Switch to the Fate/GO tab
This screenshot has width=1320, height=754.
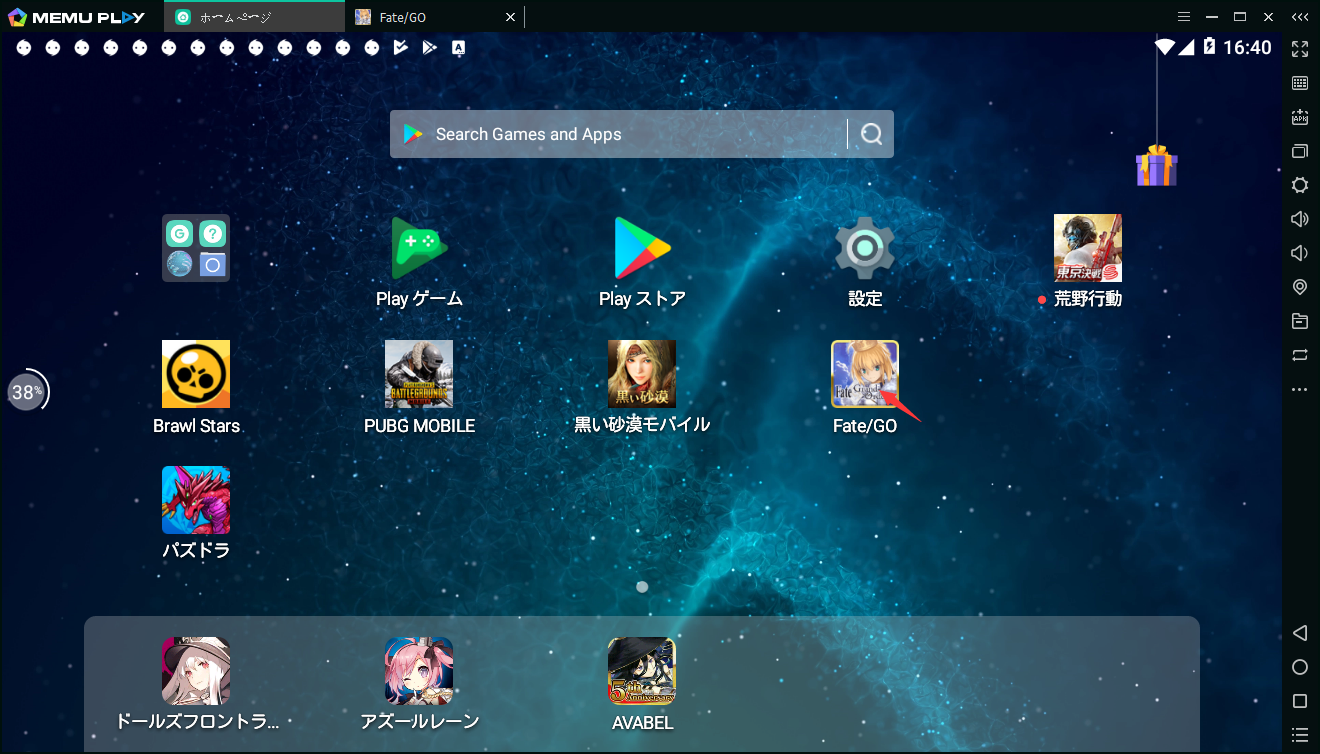tap(433, 17)
